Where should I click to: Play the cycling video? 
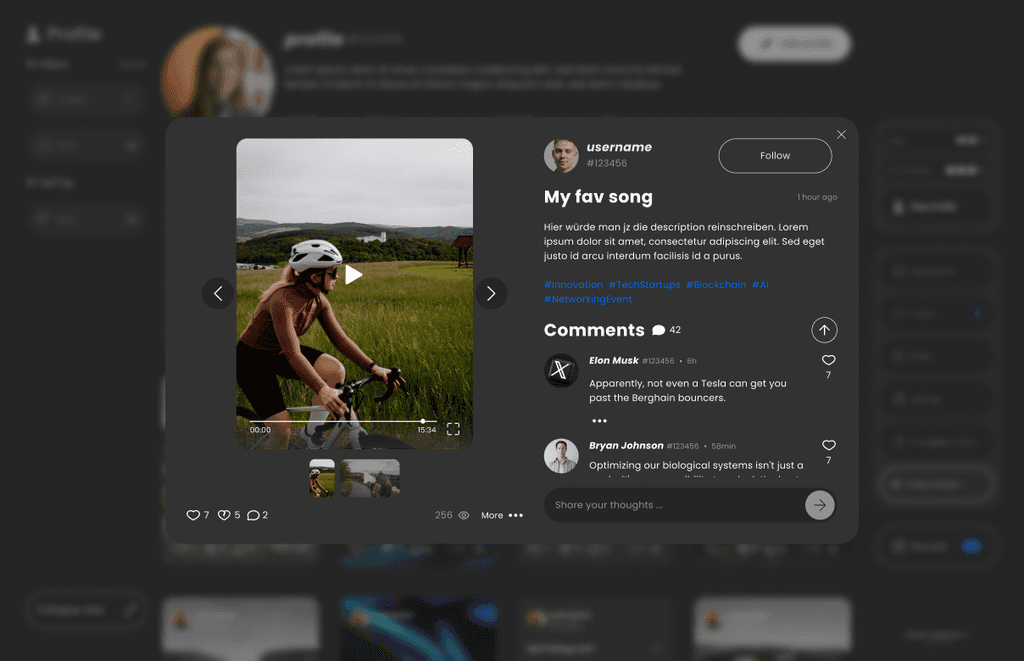point(353,275)
